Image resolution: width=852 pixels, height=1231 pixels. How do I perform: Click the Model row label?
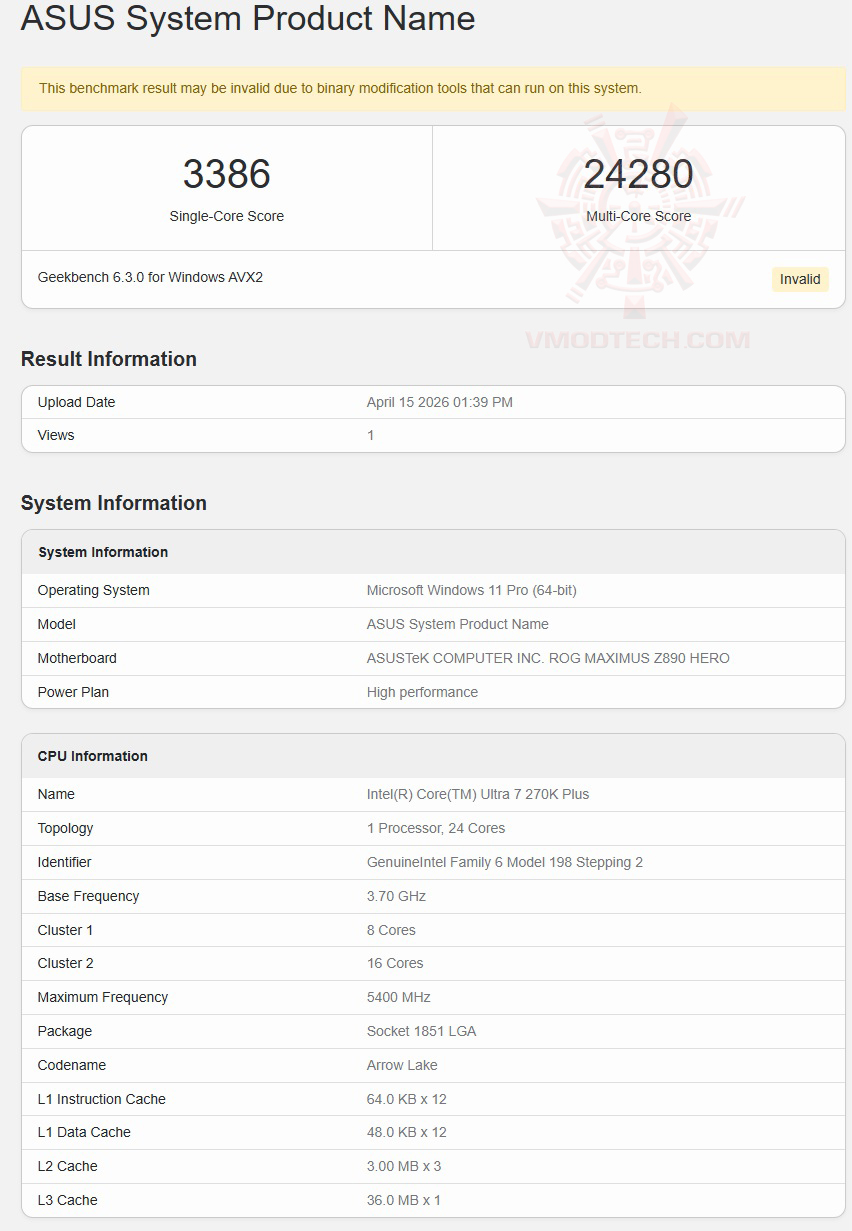point(57,624)
